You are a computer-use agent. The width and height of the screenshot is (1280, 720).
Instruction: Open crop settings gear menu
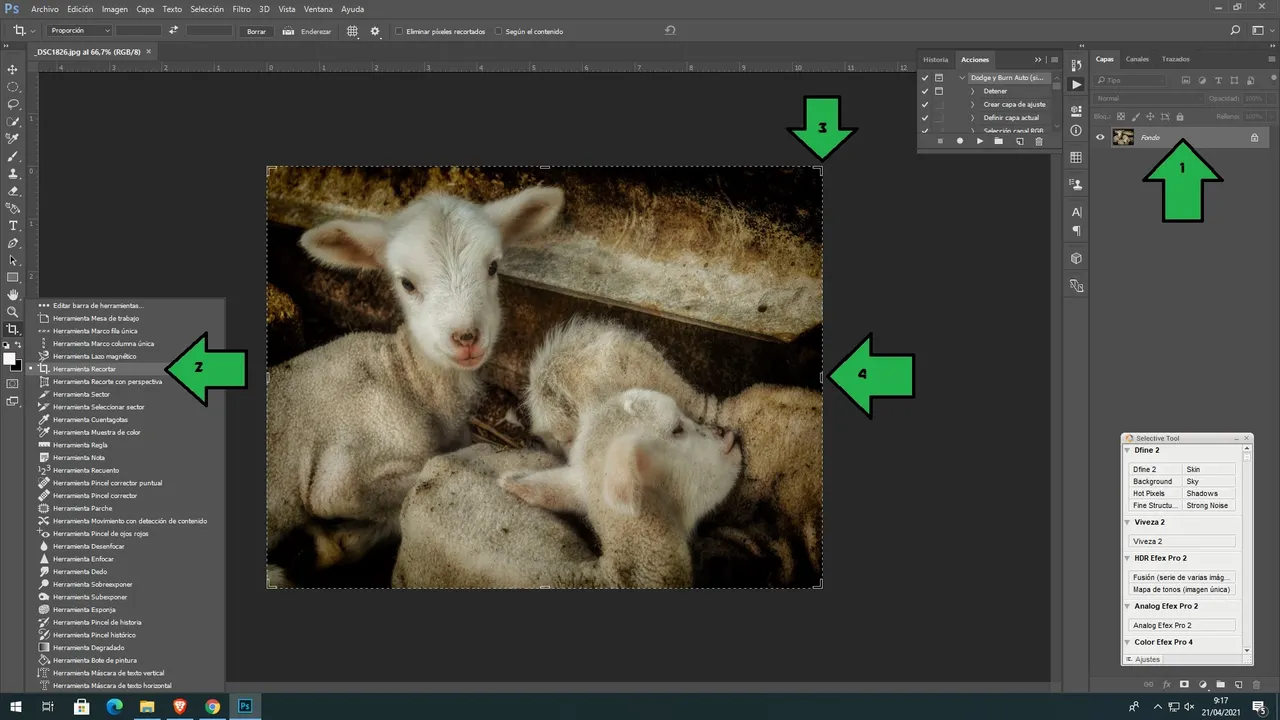(x=376, y=31)
